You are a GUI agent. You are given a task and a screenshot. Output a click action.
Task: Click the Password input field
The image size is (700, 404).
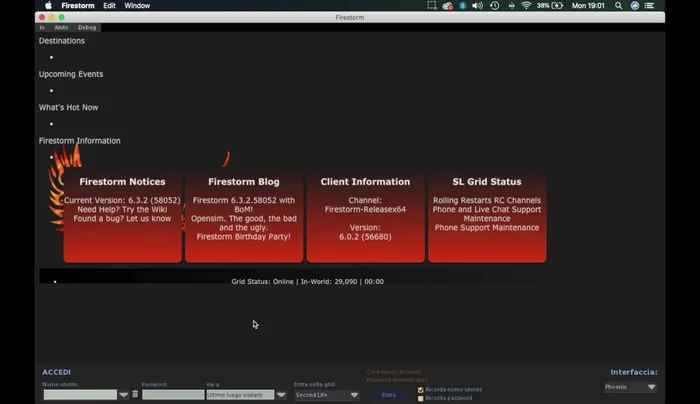coord(172,395)
